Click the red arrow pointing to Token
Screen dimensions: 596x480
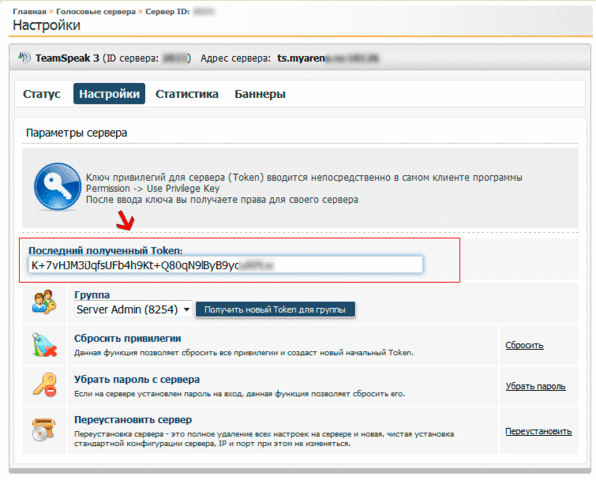[x=125, y=220]
